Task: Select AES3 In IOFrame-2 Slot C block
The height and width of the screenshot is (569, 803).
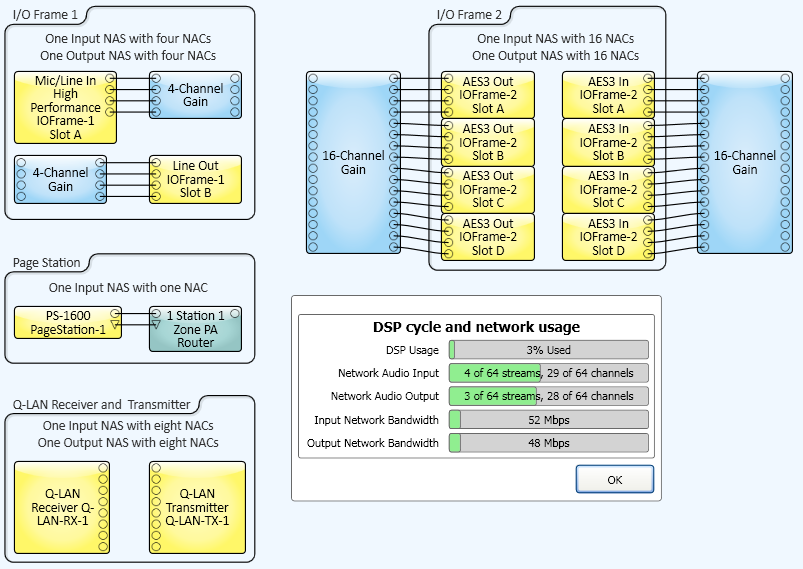Action: click(608, 189)
